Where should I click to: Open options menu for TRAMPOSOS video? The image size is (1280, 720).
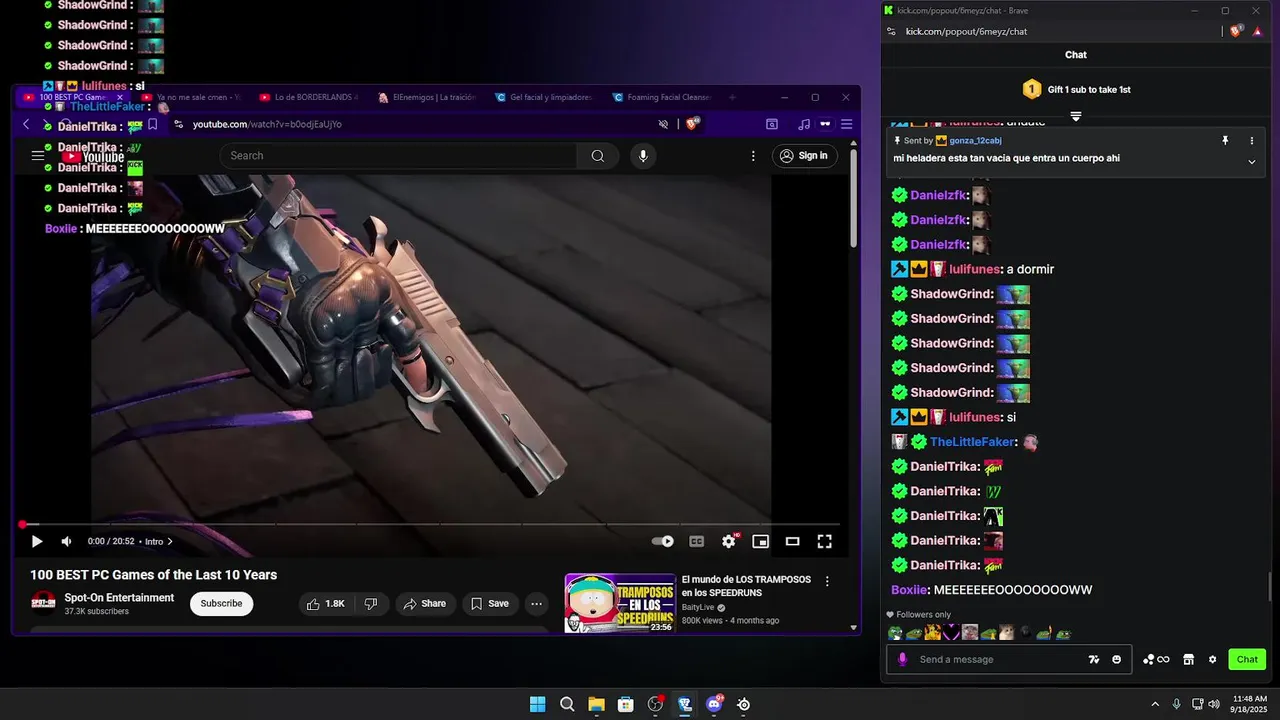pyautogui.click(x=827, y=581)
